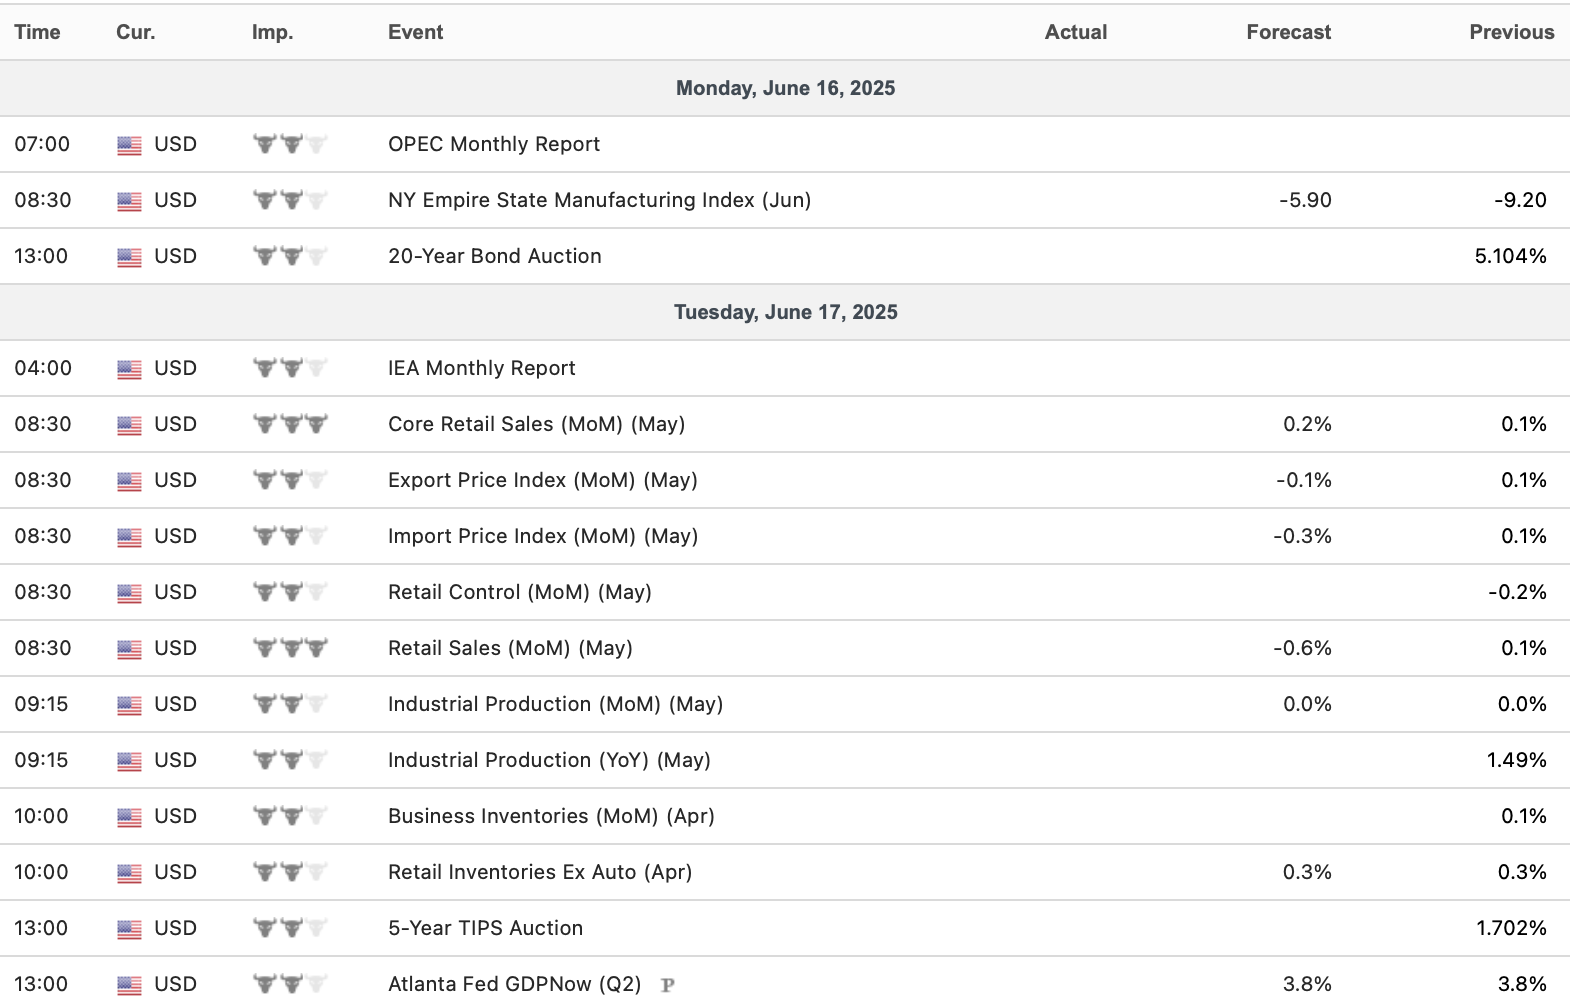Click bull importance icons for Retail Sales (MoM)
The height and width of the screenshot is (1002, 1570).
coord(290,648)
